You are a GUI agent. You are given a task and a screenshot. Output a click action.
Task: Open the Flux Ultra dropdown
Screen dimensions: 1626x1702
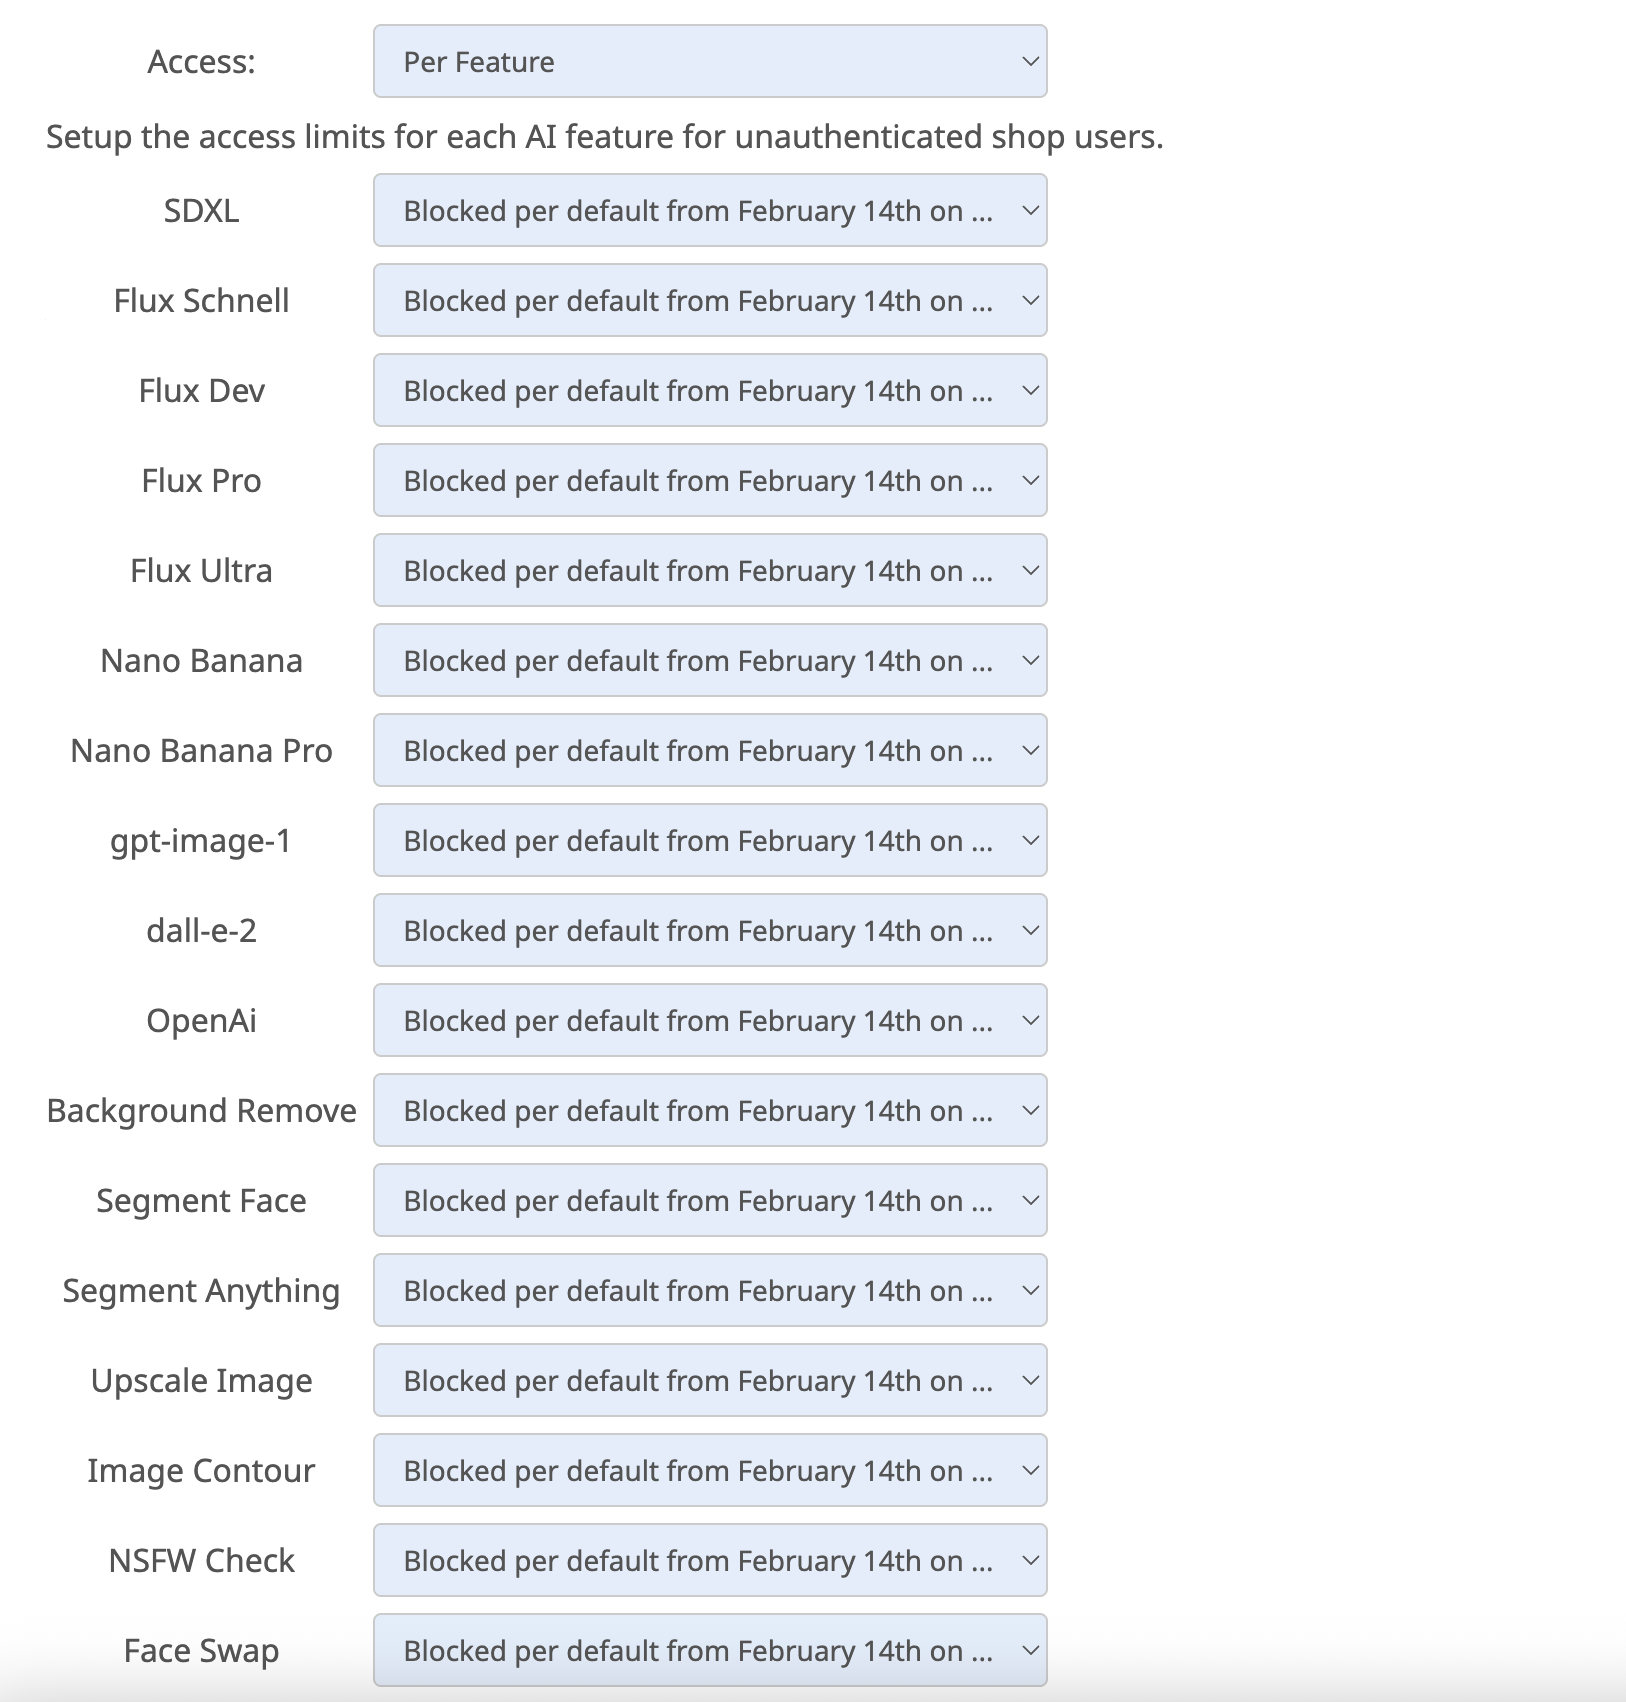coord(710,570)
